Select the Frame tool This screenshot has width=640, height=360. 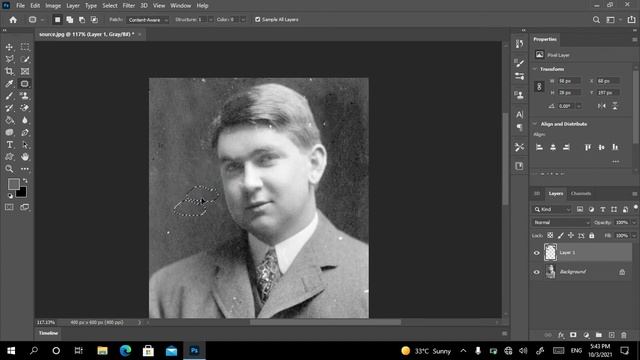[25, 71]
